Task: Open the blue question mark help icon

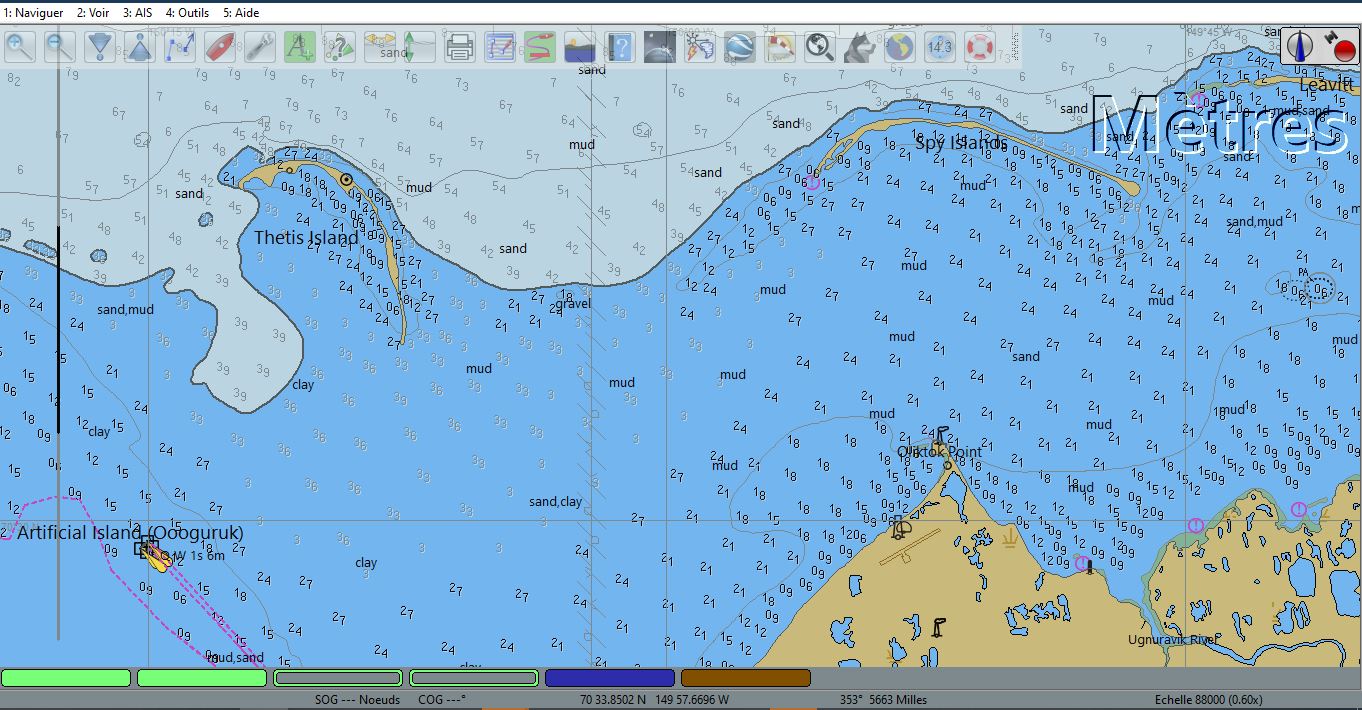Action: pos(620,47)
